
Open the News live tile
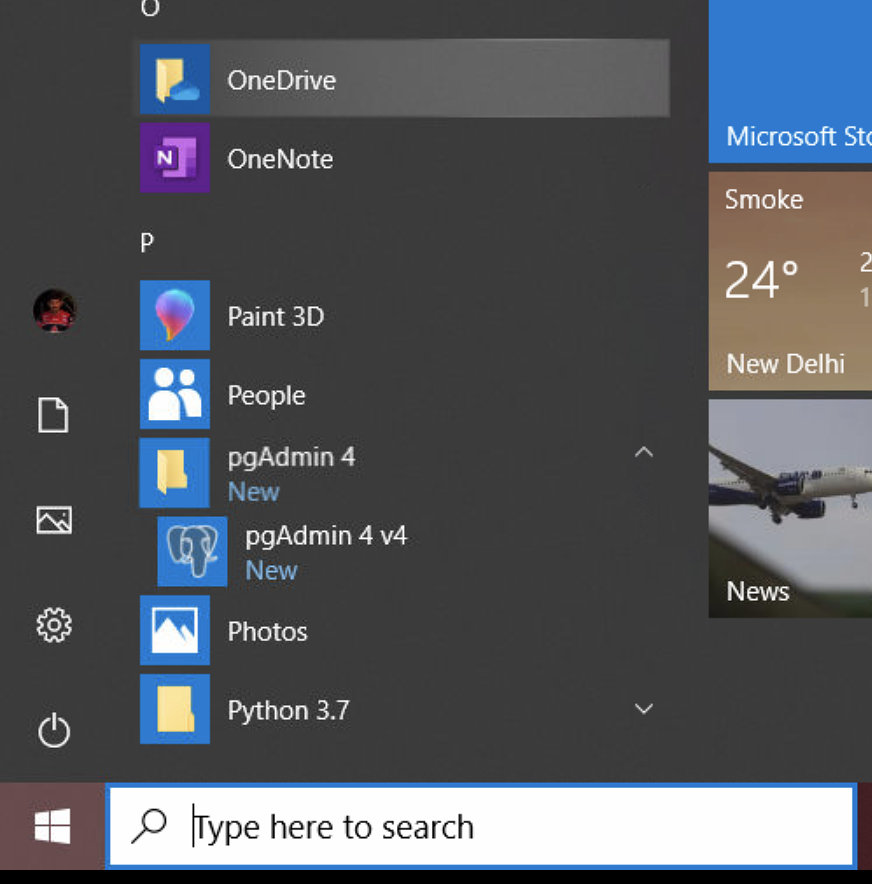click(790, 508)
